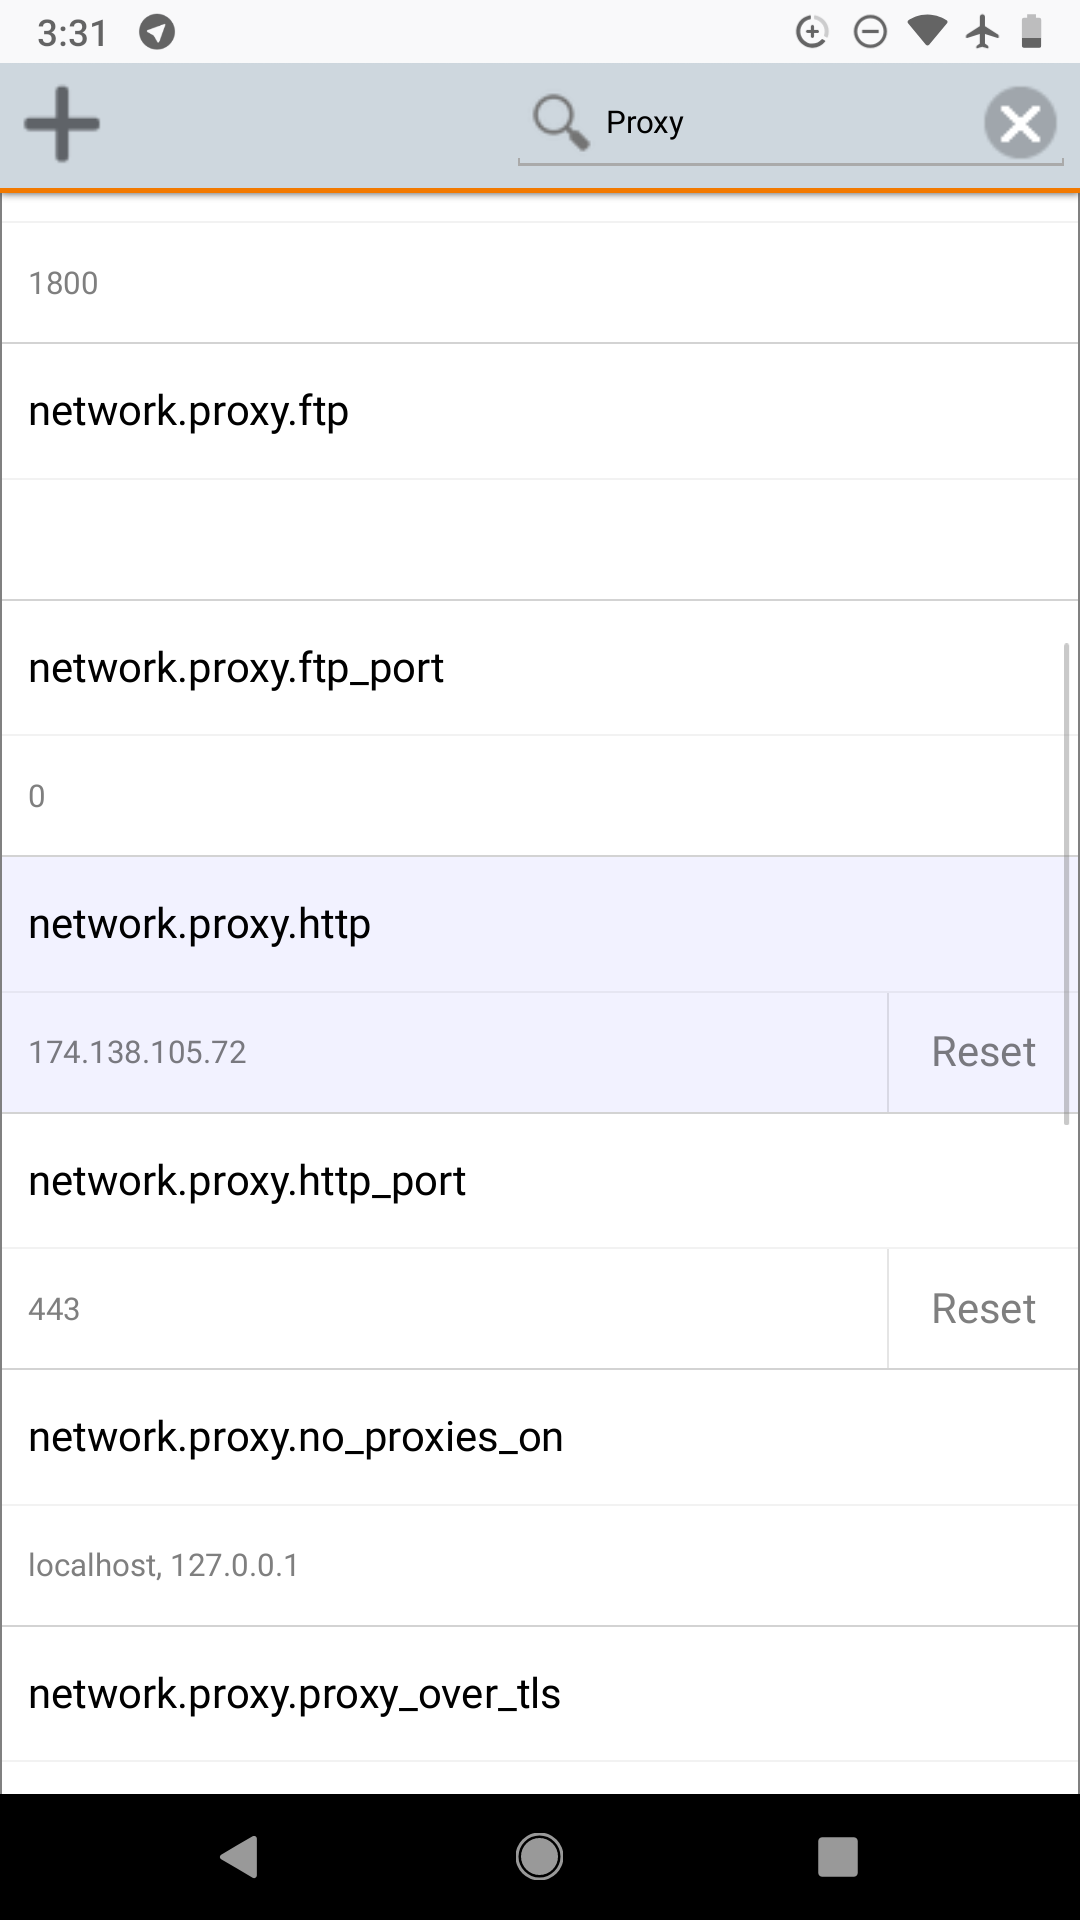Tap the ftp_port value 0
Viewport: 1080px width, 1920px height.
coord(37,796)
